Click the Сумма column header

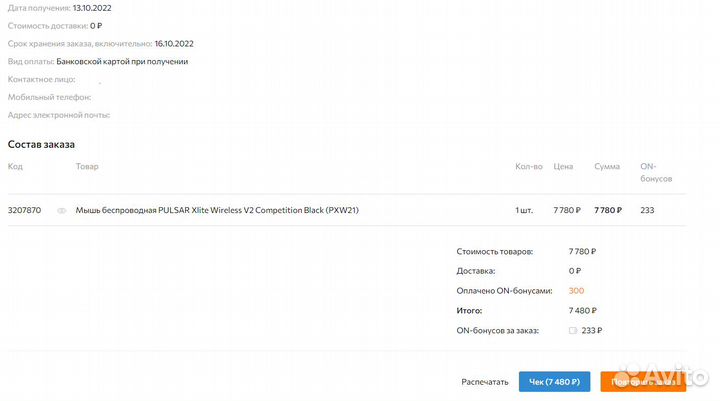[x=607, y=166]
